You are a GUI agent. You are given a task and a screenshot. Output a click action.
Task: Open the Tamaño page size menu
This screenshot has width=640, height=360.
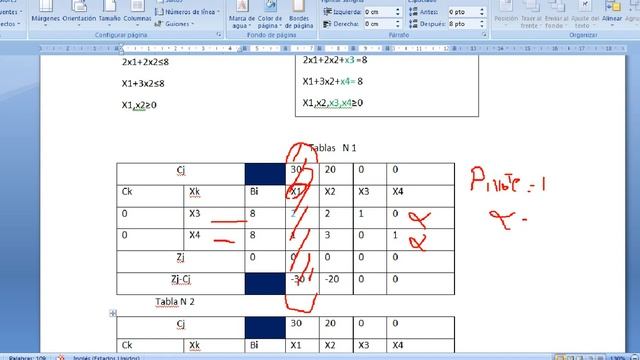tap(109, 13)
